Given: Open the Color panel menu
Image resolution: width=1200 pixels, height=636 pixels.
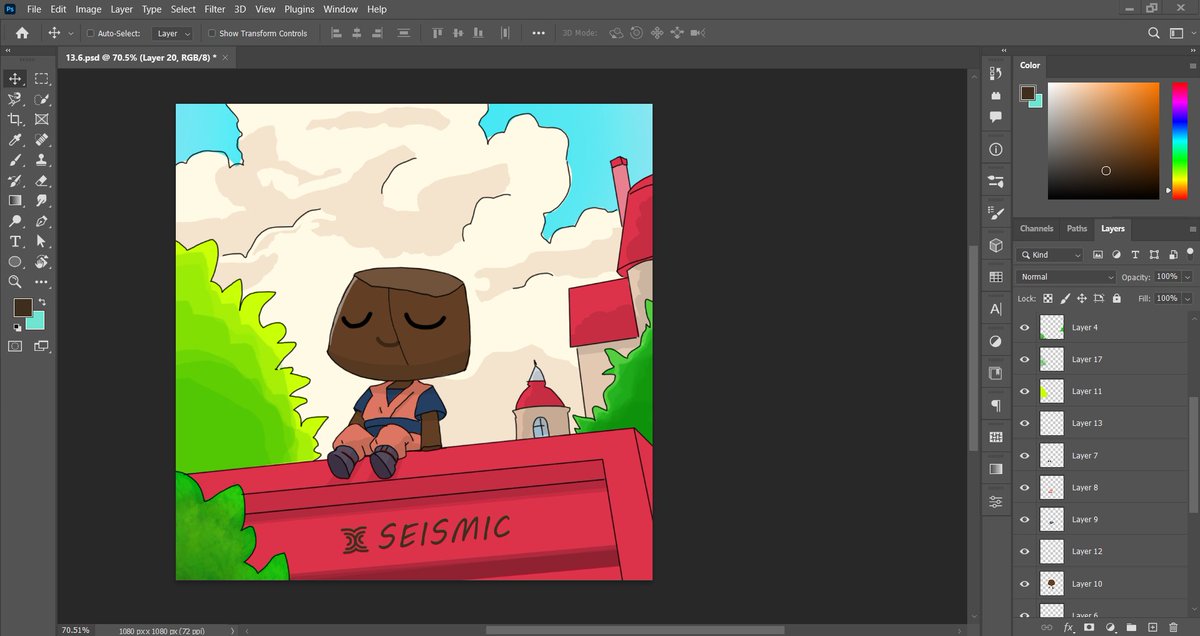Looking at the screenshot, I should 1192,65.
